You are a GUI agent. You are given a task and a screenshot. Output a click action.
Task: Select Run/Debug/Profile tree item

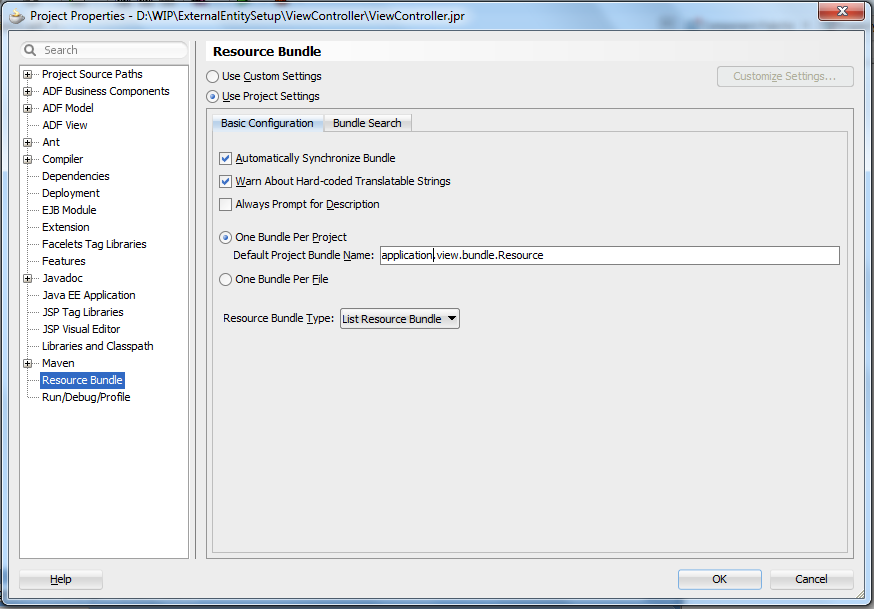click(x=86, y=397)
